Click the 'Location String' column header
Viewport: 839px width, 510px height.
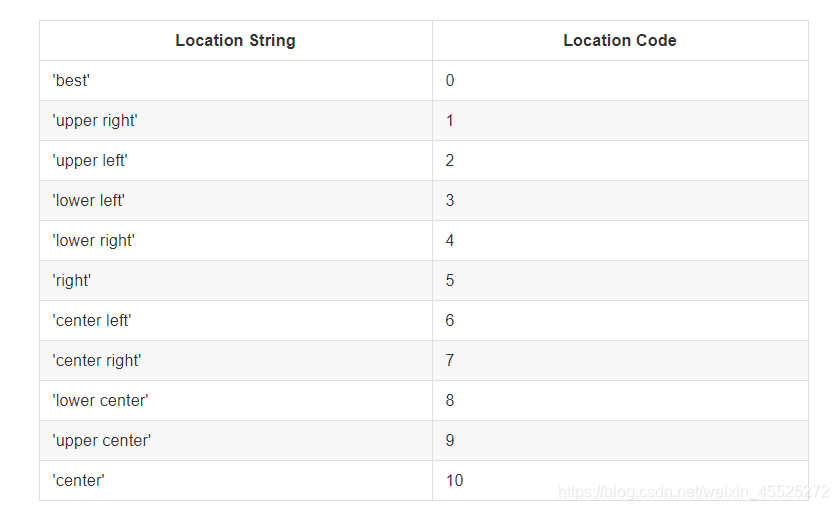click(x=235, y=41)
